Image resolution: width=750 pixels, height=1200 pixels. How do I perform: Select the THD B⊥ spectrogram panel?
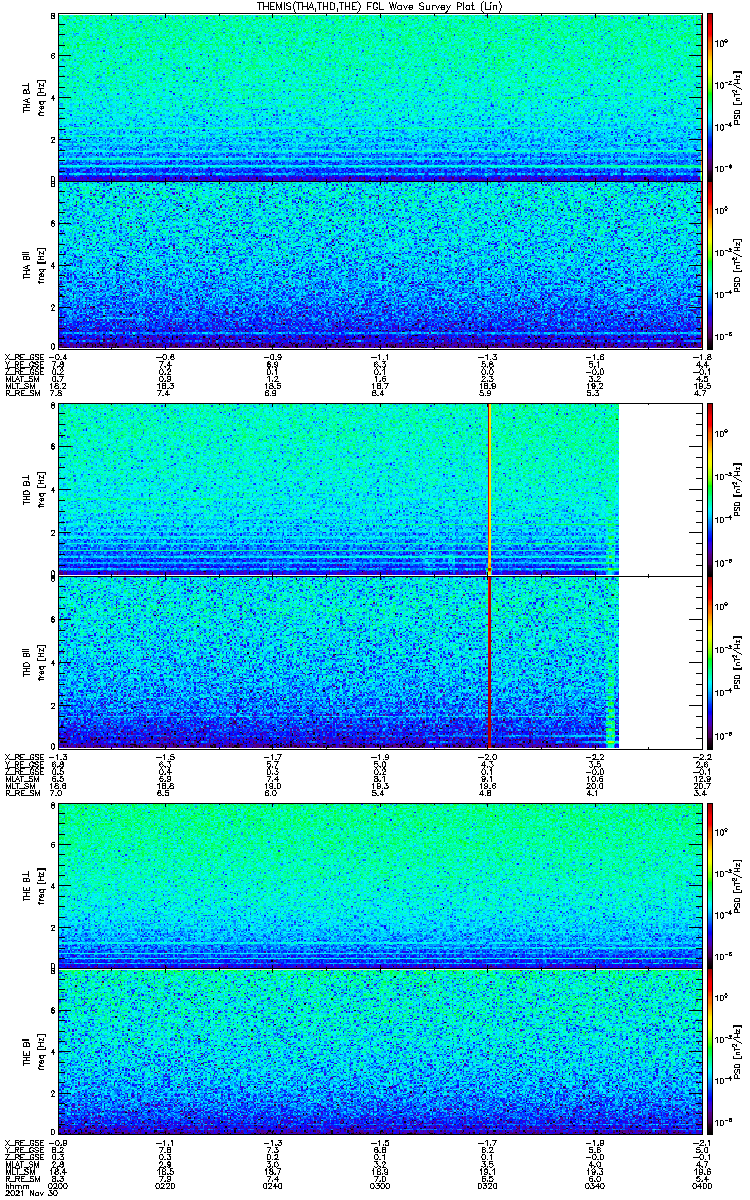[x=379, y=489]
